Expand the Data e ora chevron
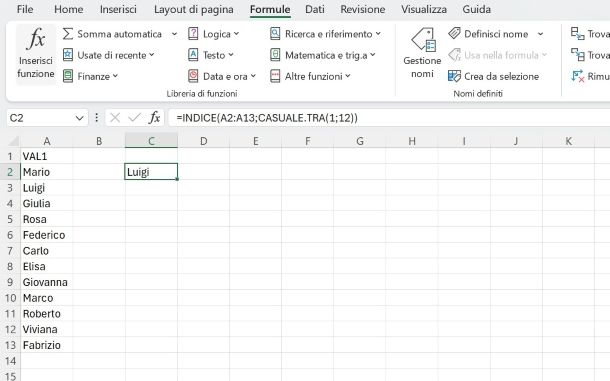The image size is (610, 381). point(253,76)
